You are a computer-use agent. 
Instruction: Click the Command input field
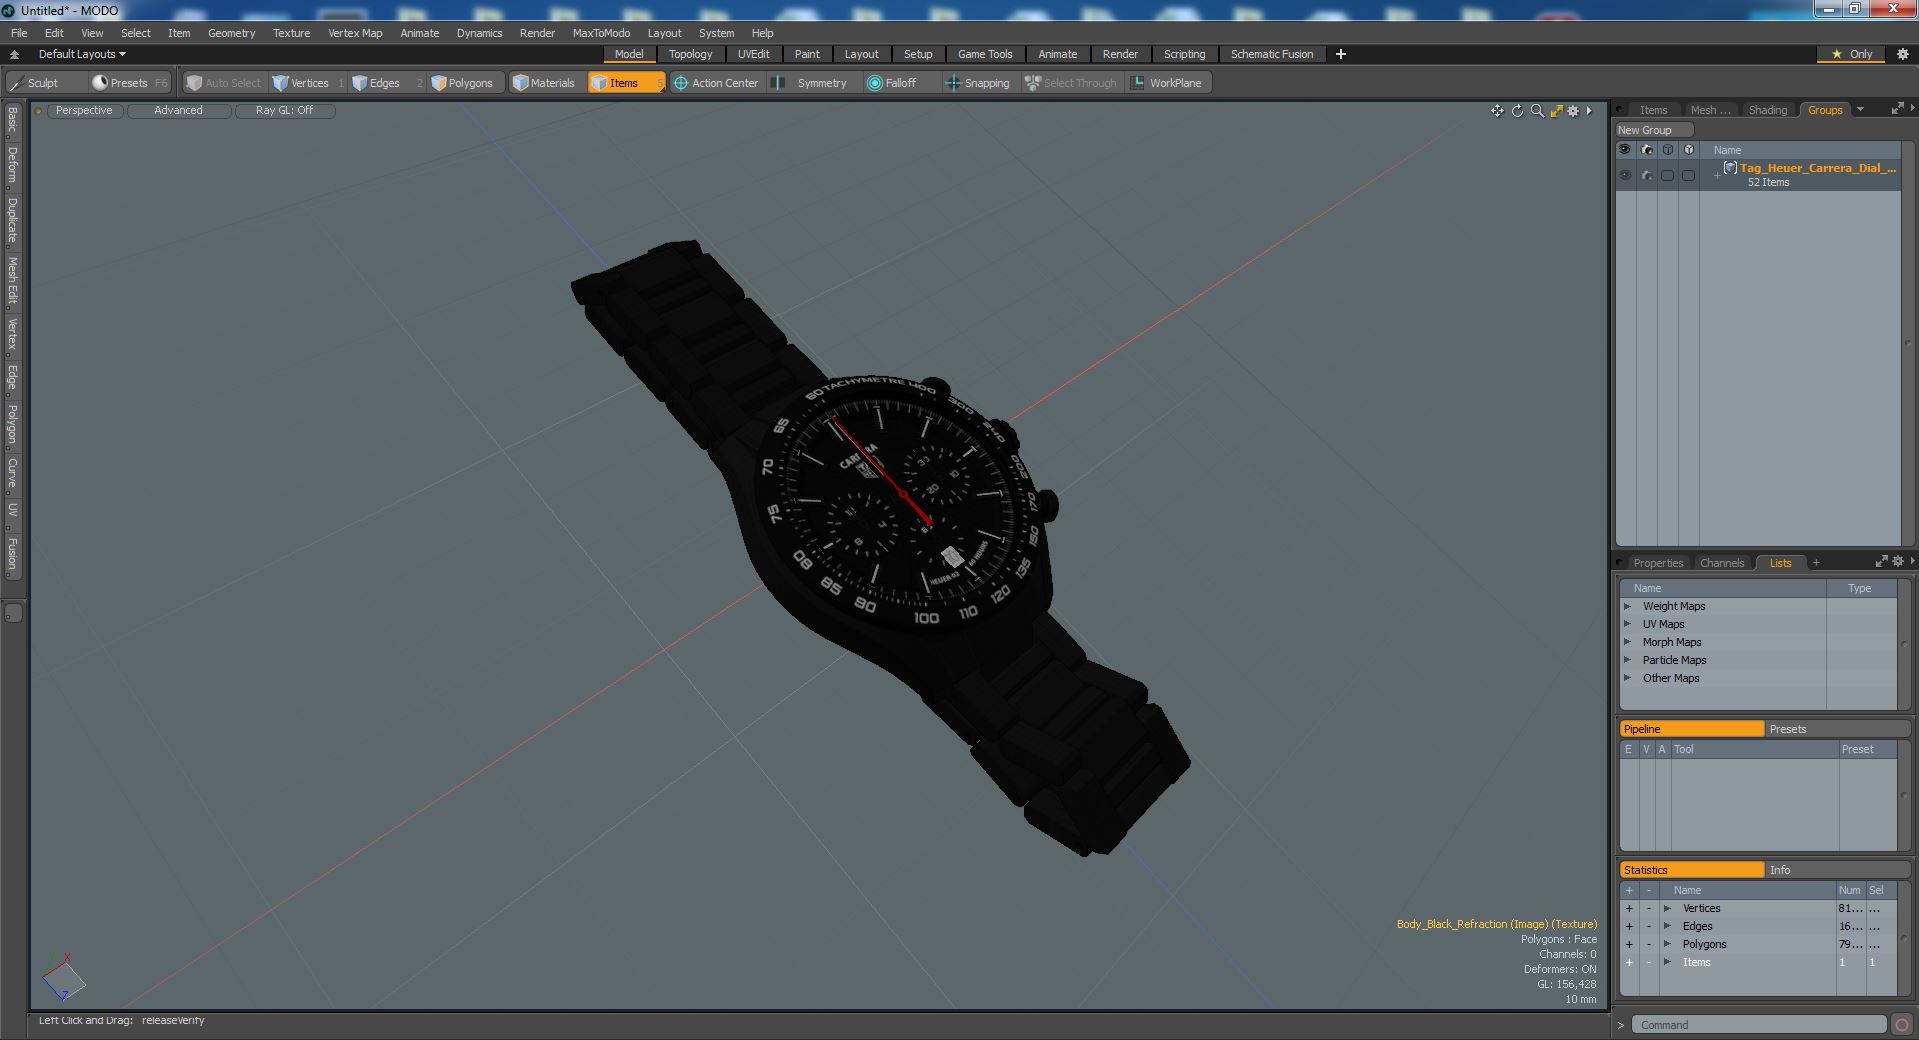point(1758,1025)
